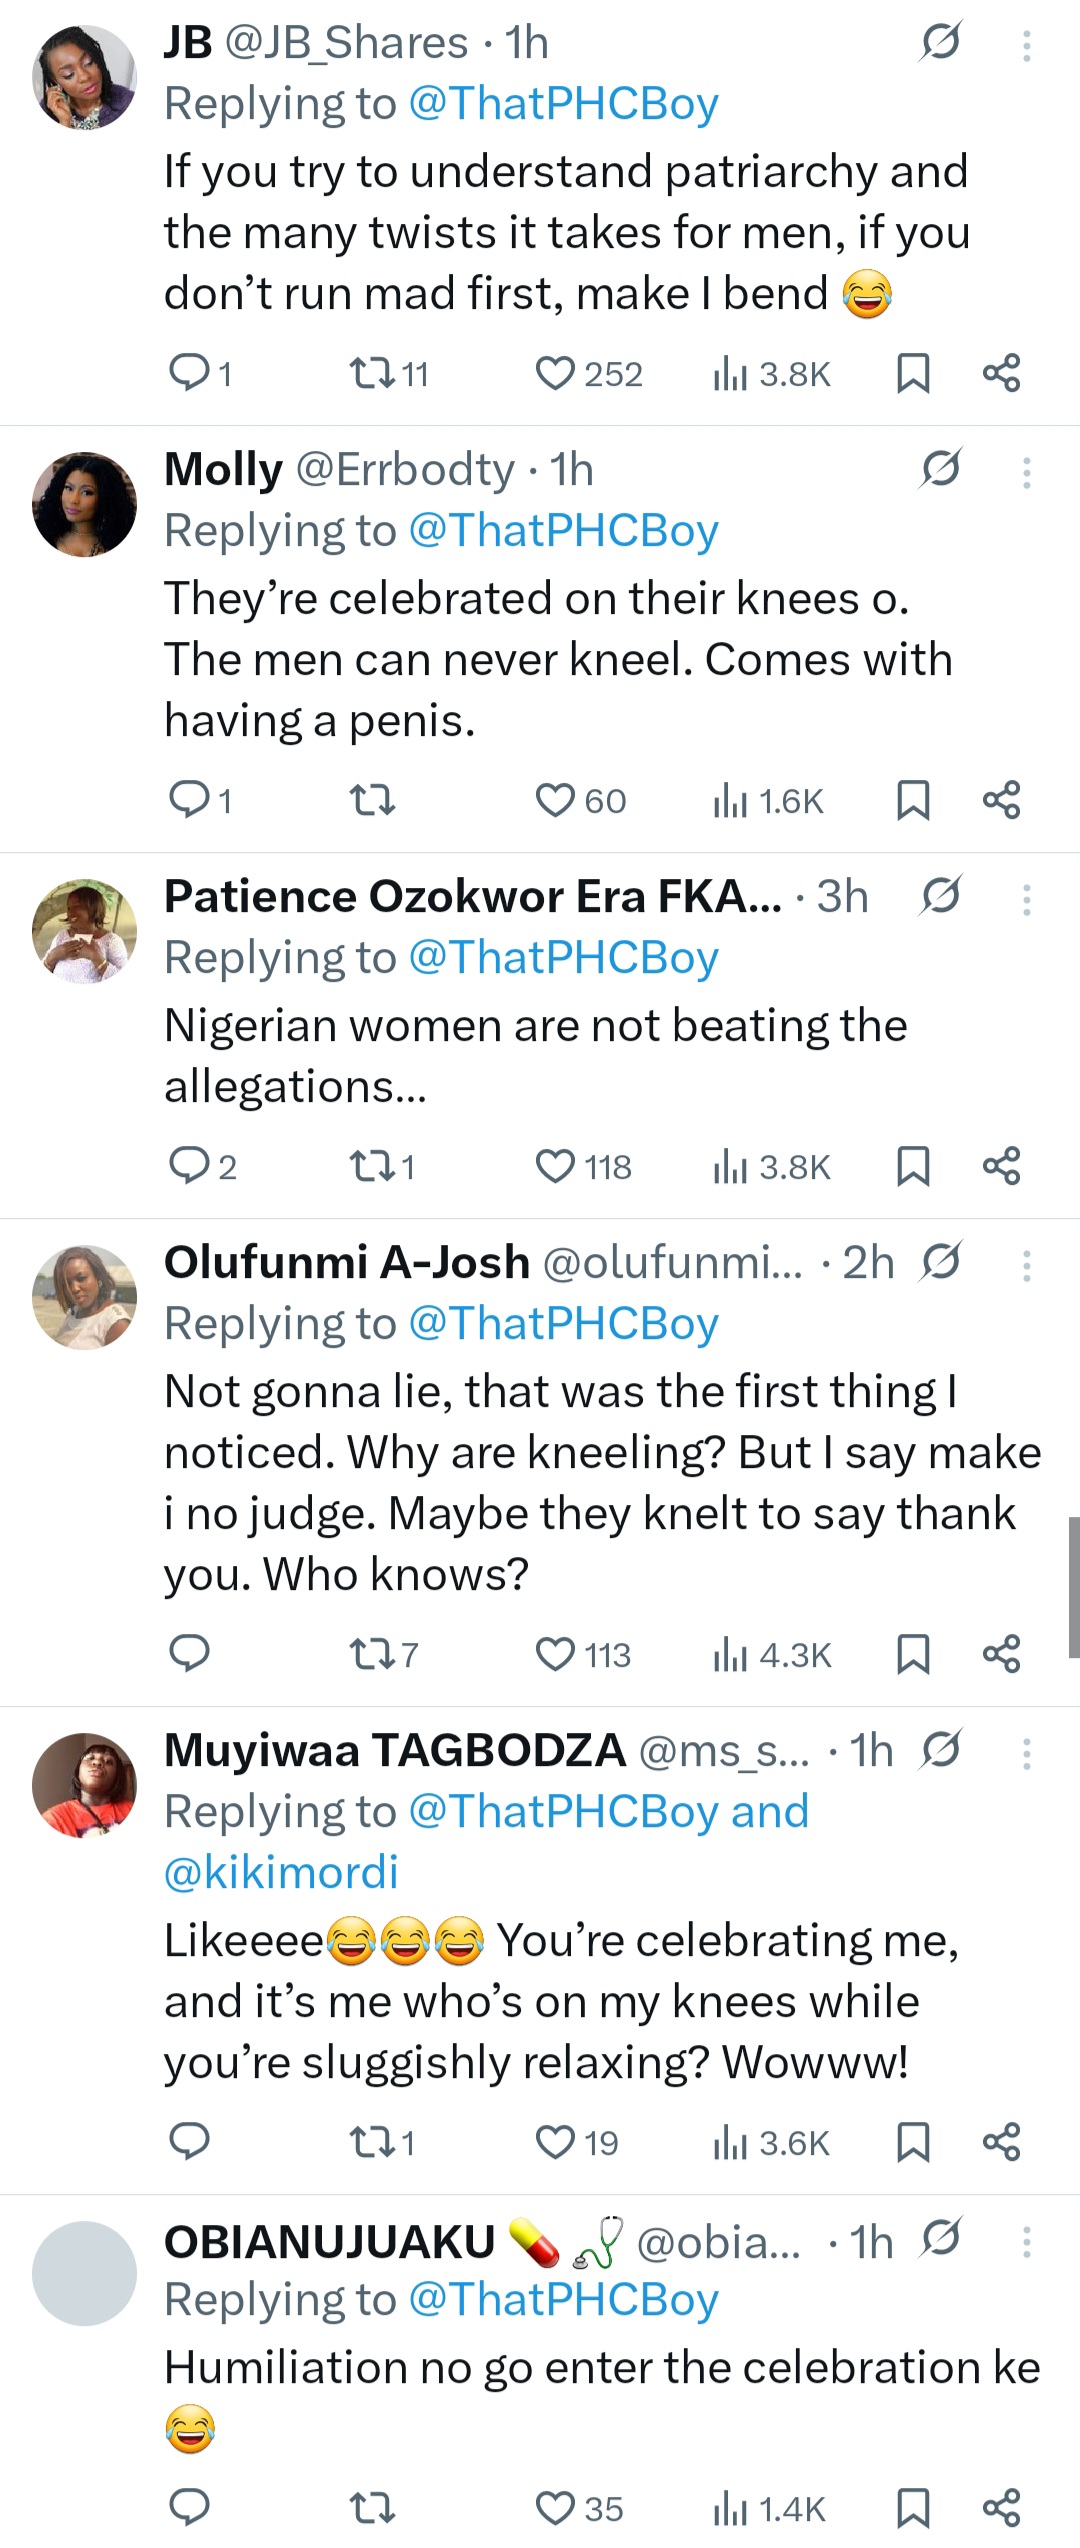
Task: Share OBIANUJUAKU's reply
Action: coord(1001,2509)
